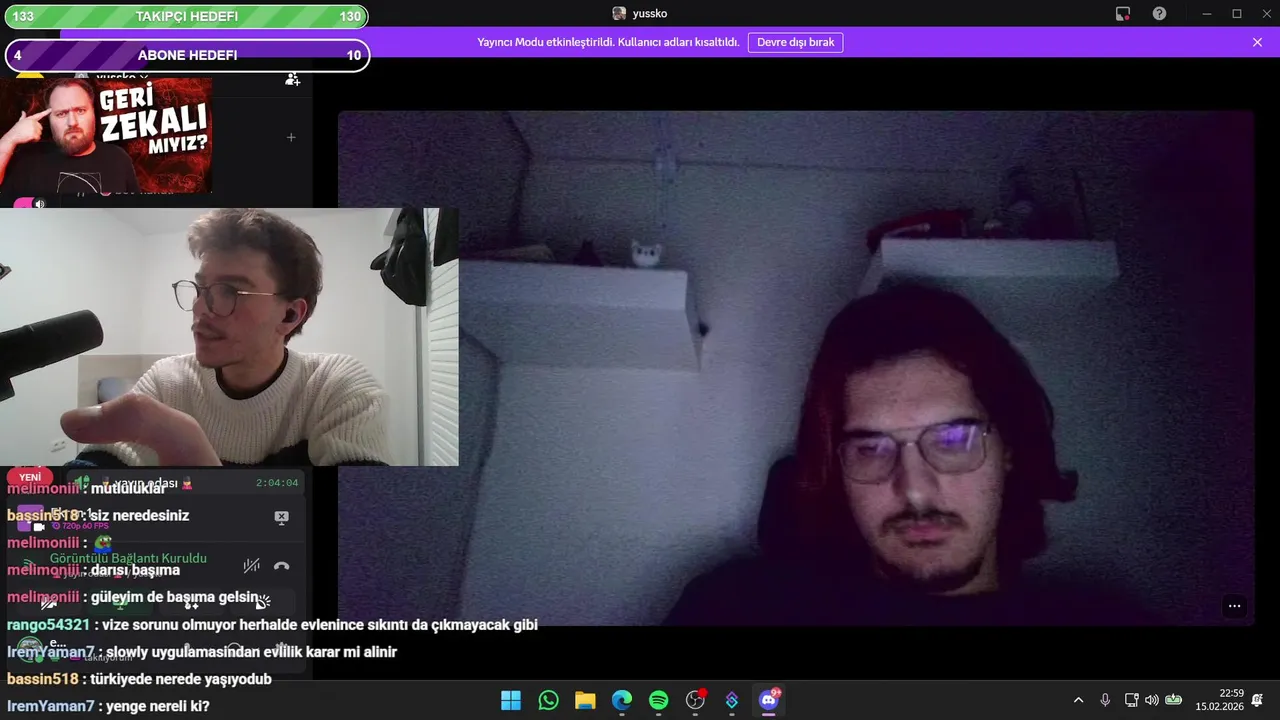The width and height of the screenshot is (1280, 720).
Task: Click the green download tray icon
Action: [x=1174, y=700]
